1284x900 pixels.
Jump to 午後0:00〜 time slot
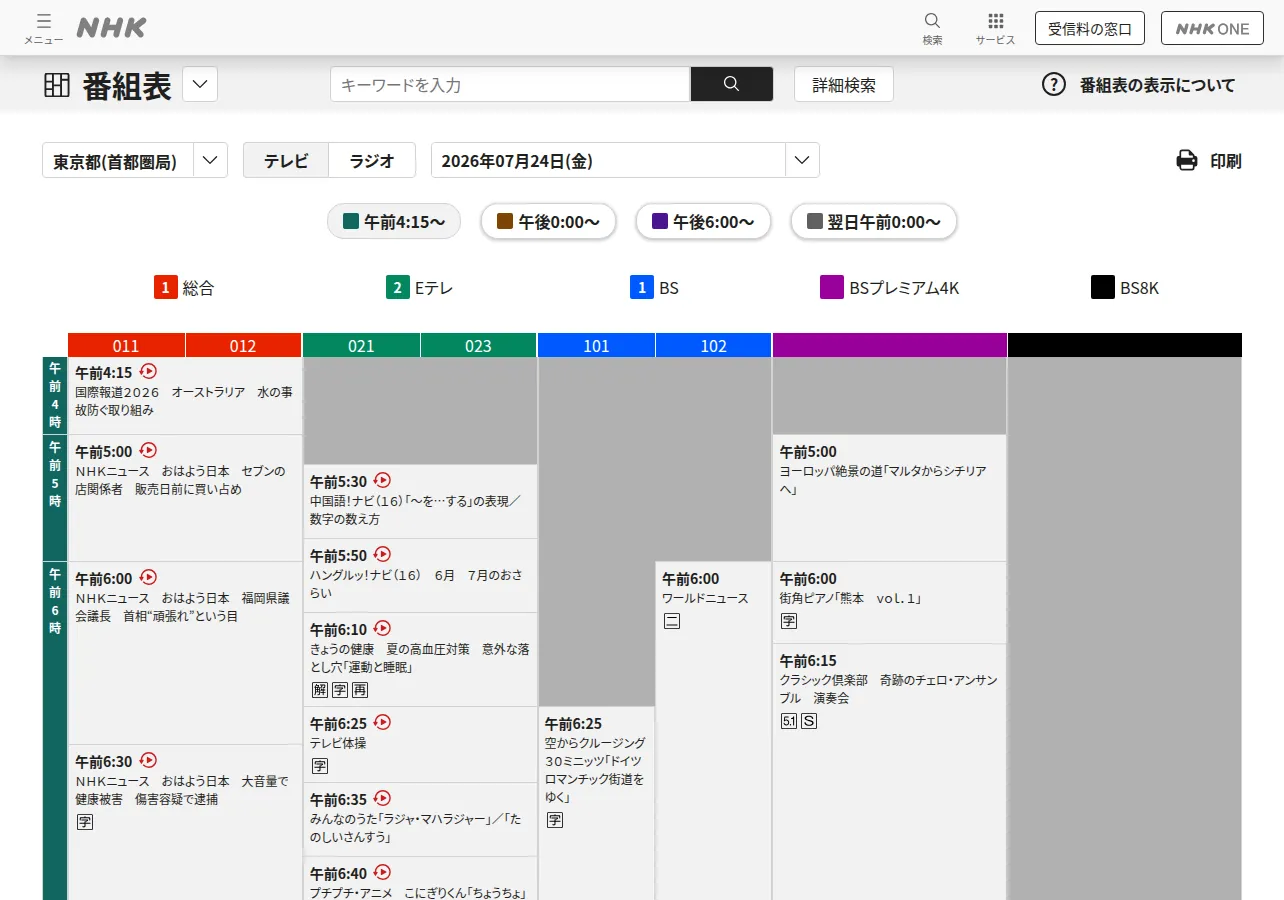pyautogui.click(x=548, y=221)
